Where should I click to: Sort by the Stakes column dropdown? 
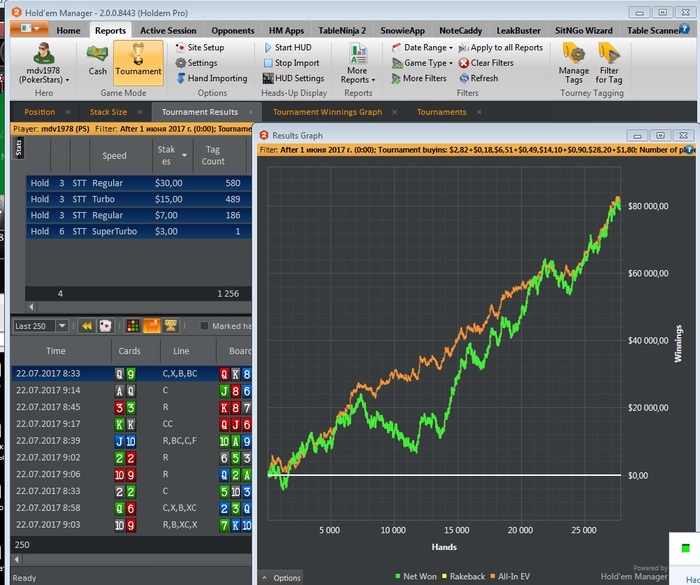click(x=184, y=155)
